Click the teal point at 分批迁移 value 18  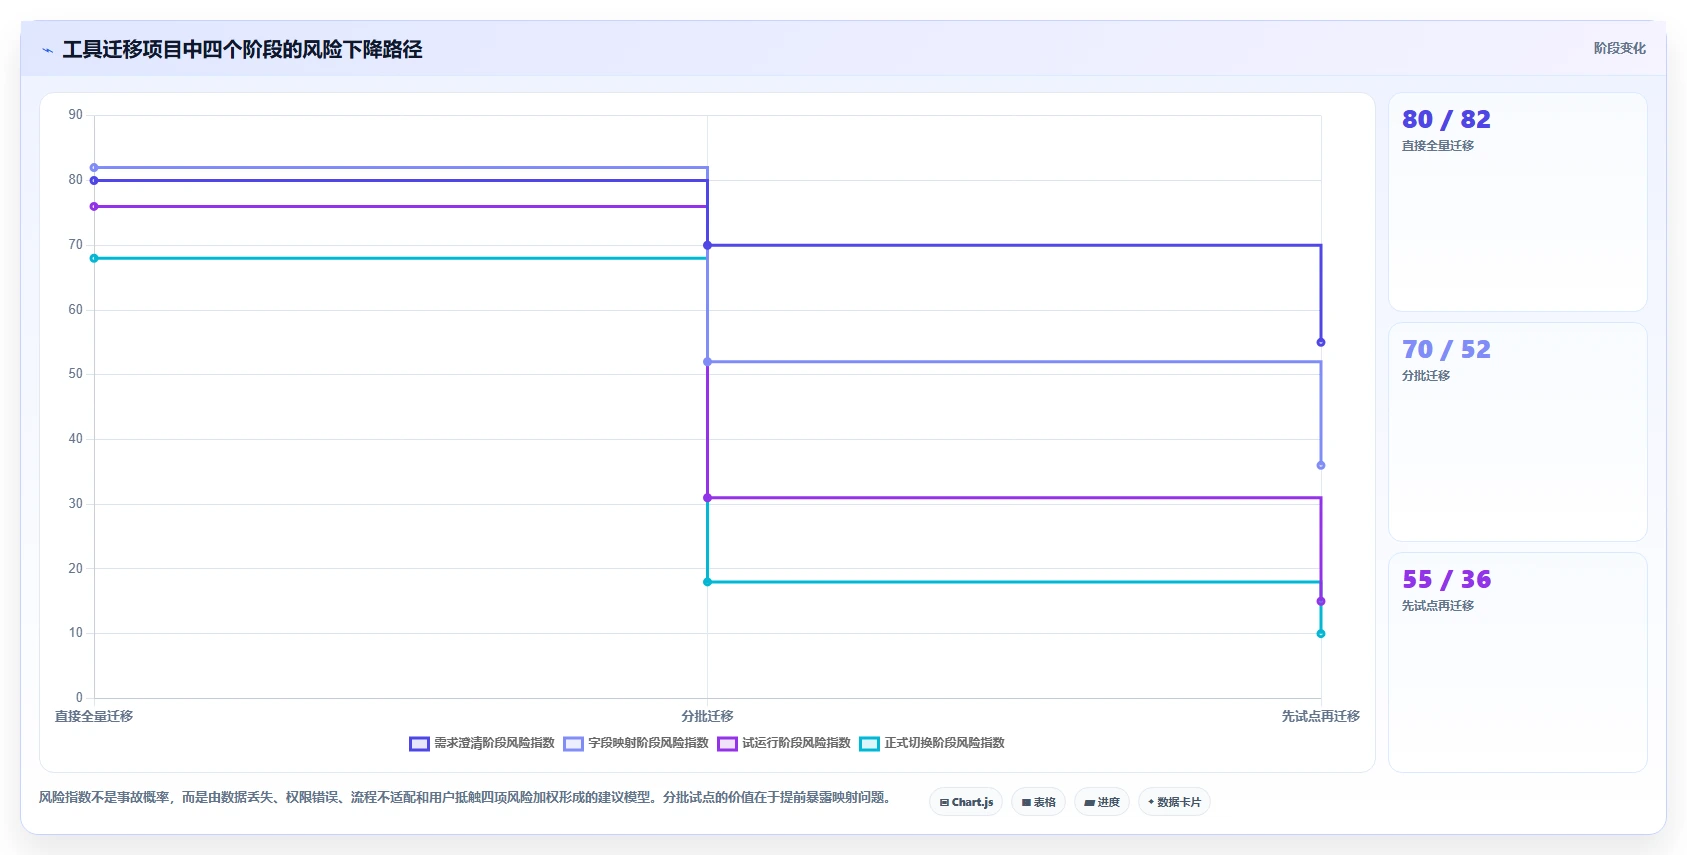pyautogui.click(x=707, y=582)
